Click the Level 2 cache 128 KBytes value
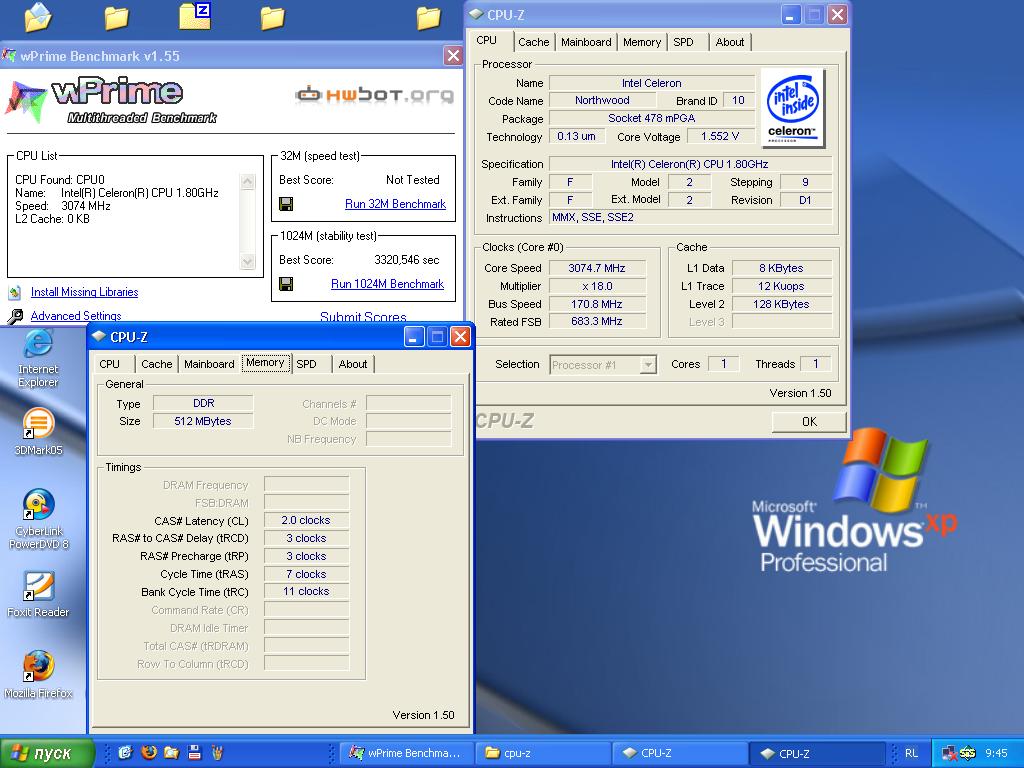 [781, 304]
